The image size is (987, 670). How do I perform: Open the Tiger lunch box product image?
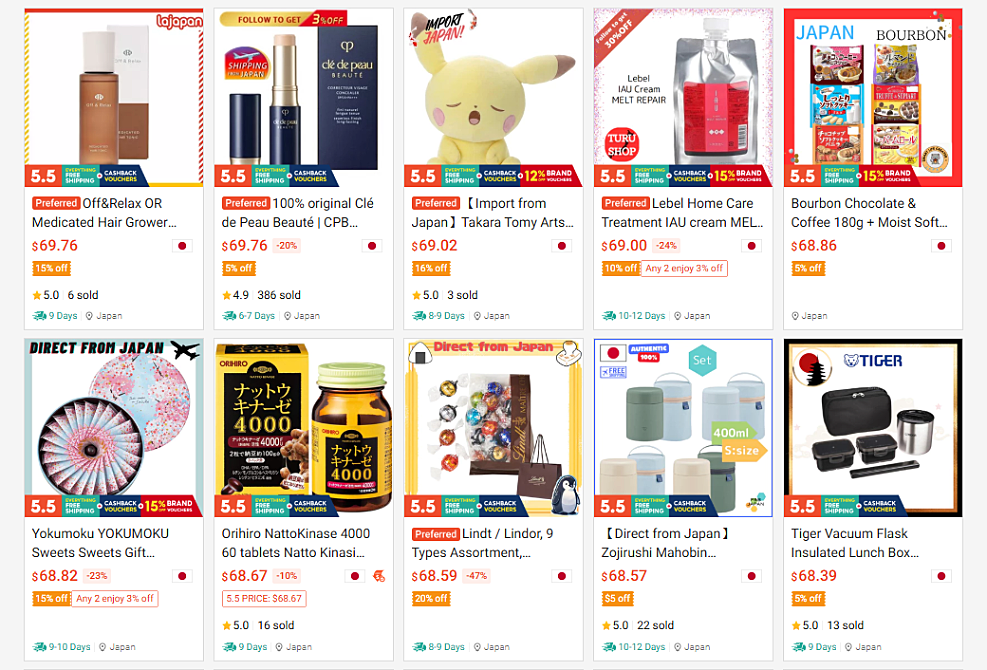pyautogui.click(x=873, y=428)
